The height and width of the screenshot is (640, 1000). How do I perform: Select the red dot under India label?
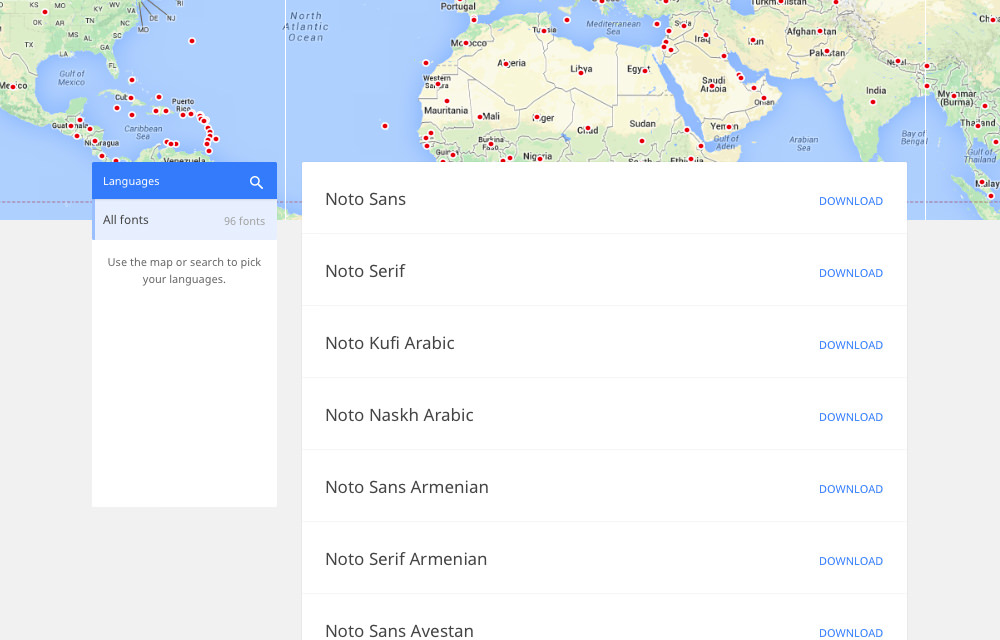(872, 102)
